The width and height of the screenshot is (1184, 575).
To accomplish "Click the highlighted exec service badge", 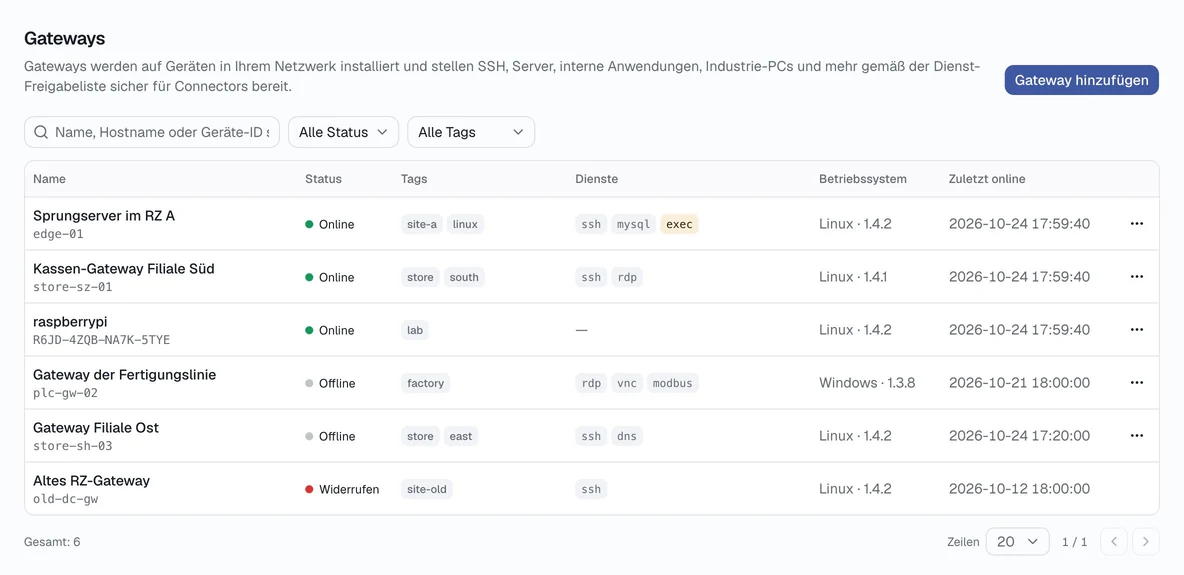I will (x=680, y=224).
